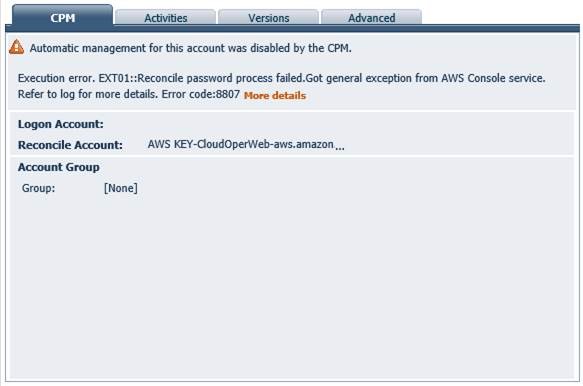
Task: Open the More details link
Action: tap(275, 96)
